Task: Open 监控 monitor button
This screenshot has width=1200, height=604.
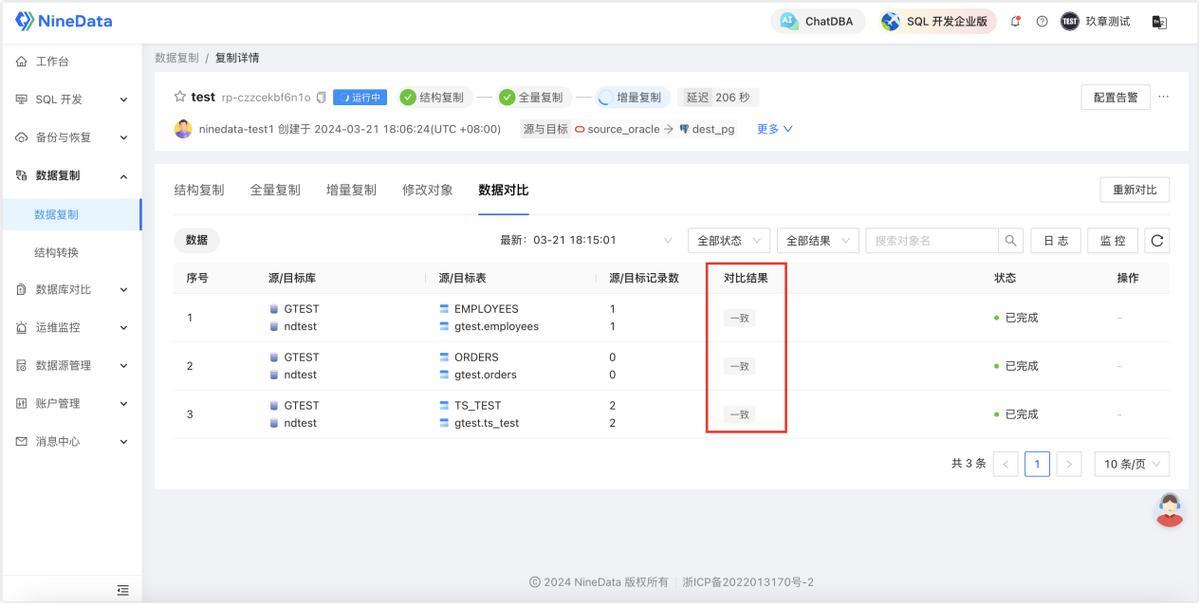Action: click(1112, 240)
